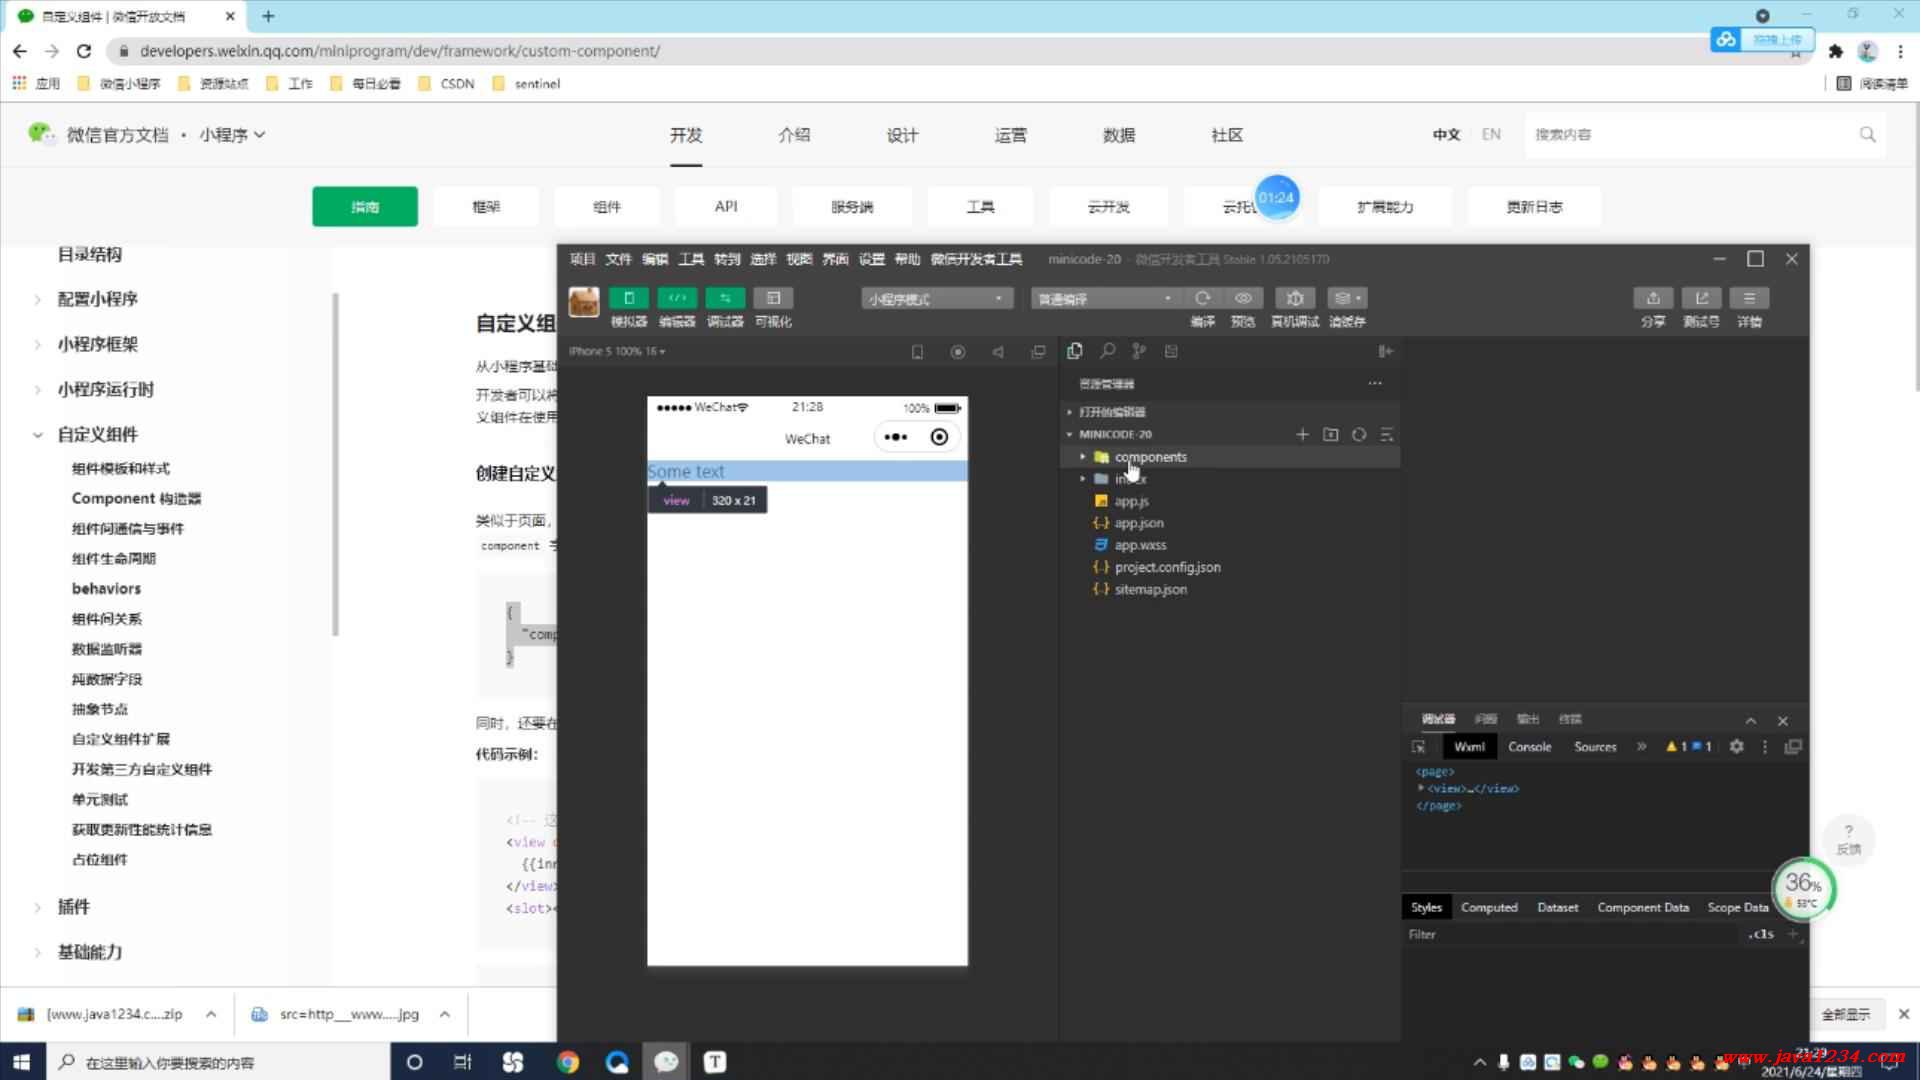Click the collapse all folders icon
This screenshot has height=1080, width=1920.
coord(1386,434)
